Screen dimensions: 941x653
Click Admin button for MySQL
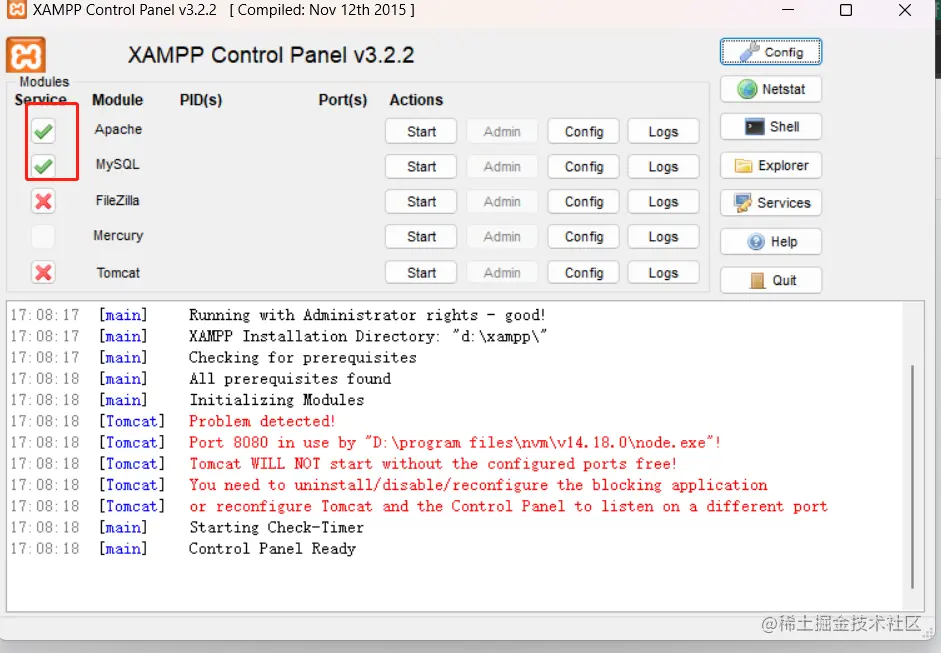502,166
